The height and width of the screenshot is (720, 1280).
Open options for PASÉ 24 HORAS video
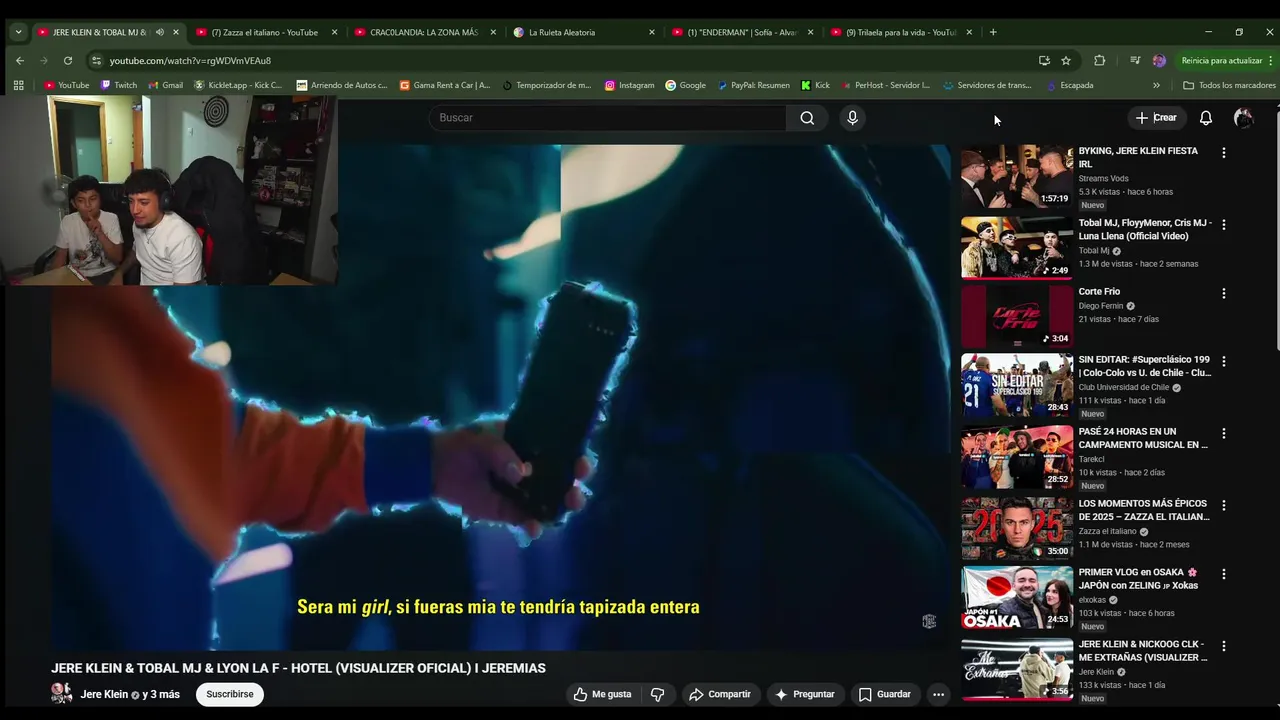tap(1223, 434)
